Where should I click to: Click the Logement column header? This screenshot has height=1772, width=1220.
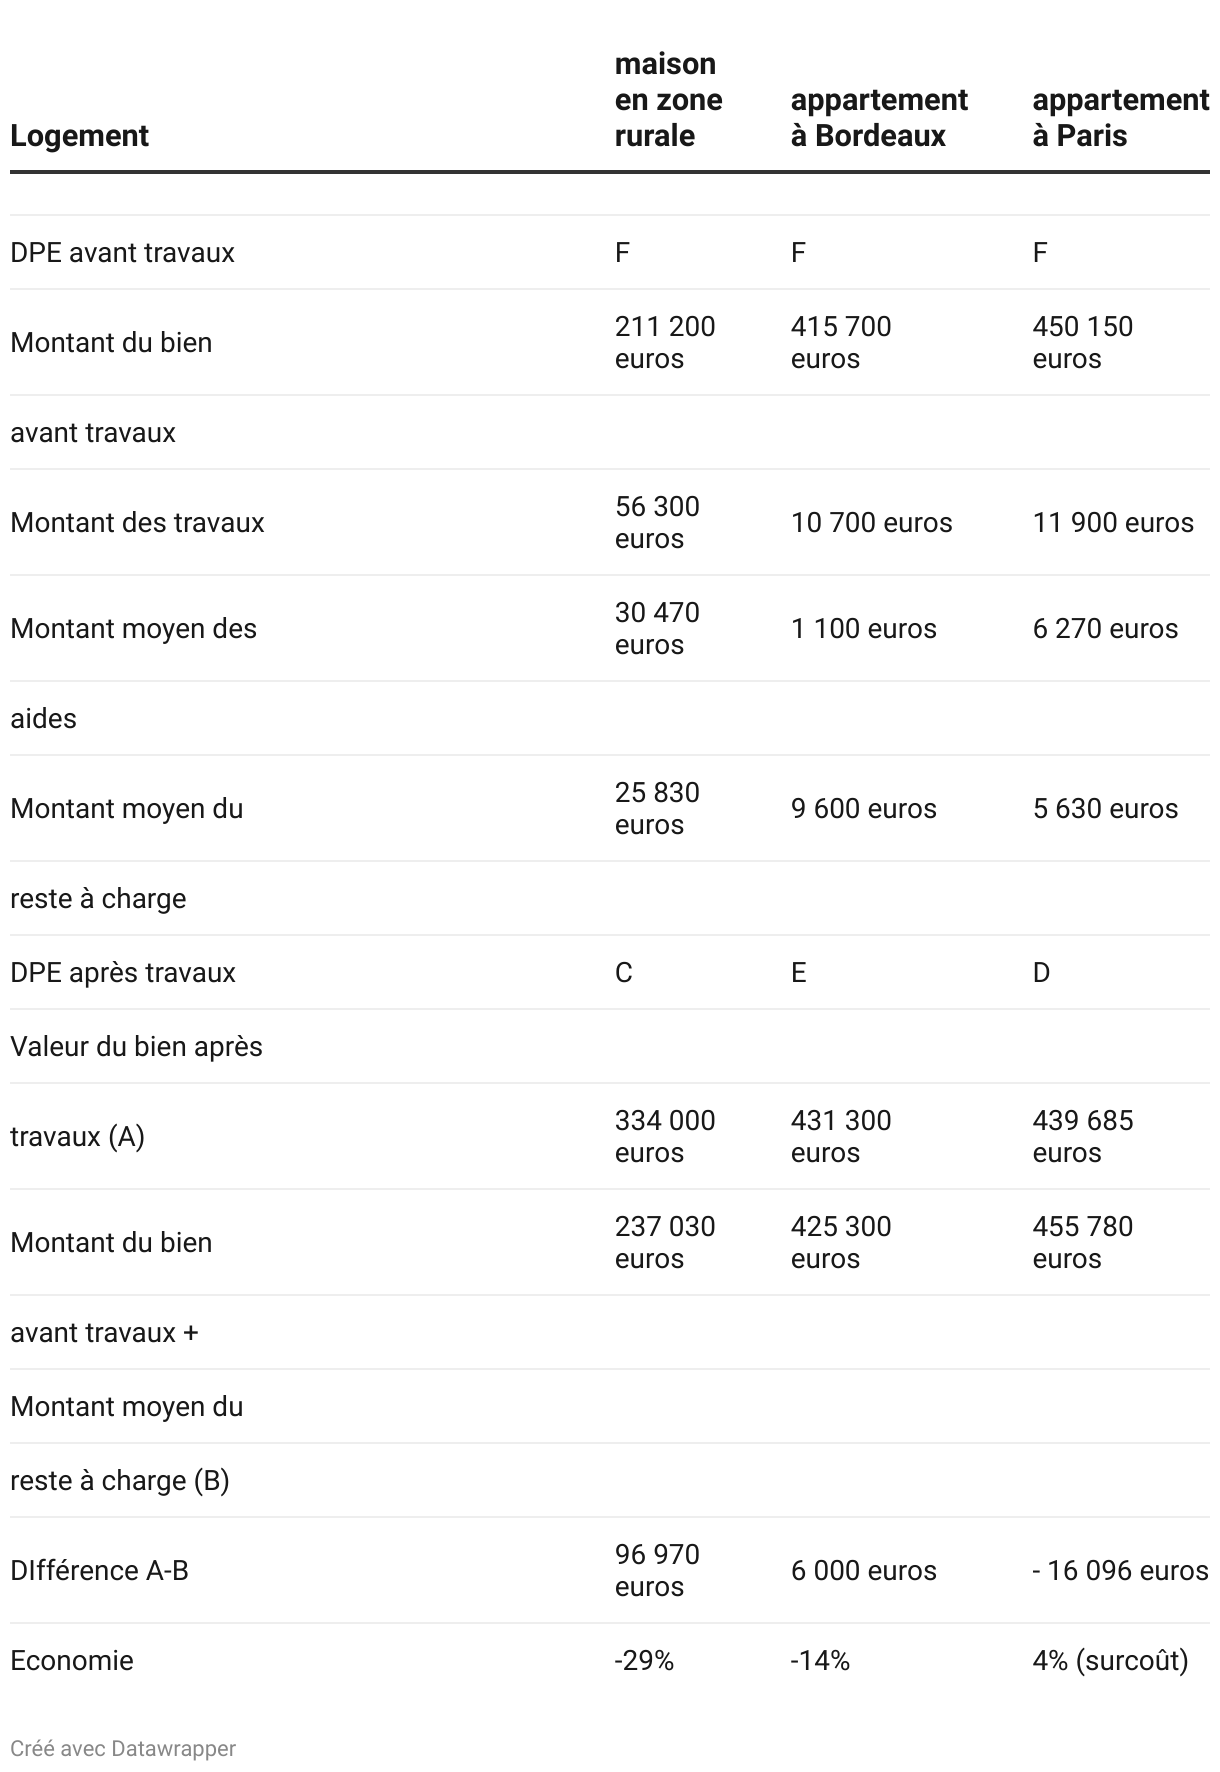[79, 136]
